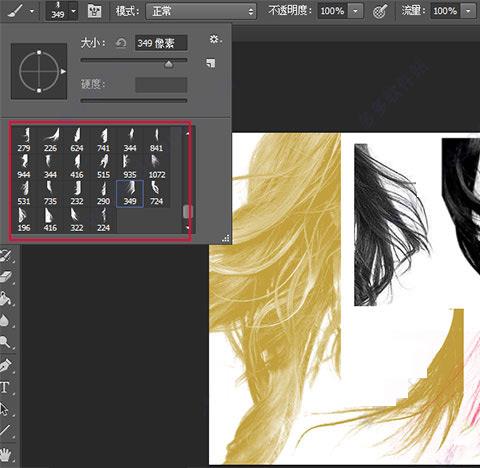This screenshot has width=480, height=468.
Task: Toggle the brush panel button
Action: pyautogui.click(x=94, y=11)
